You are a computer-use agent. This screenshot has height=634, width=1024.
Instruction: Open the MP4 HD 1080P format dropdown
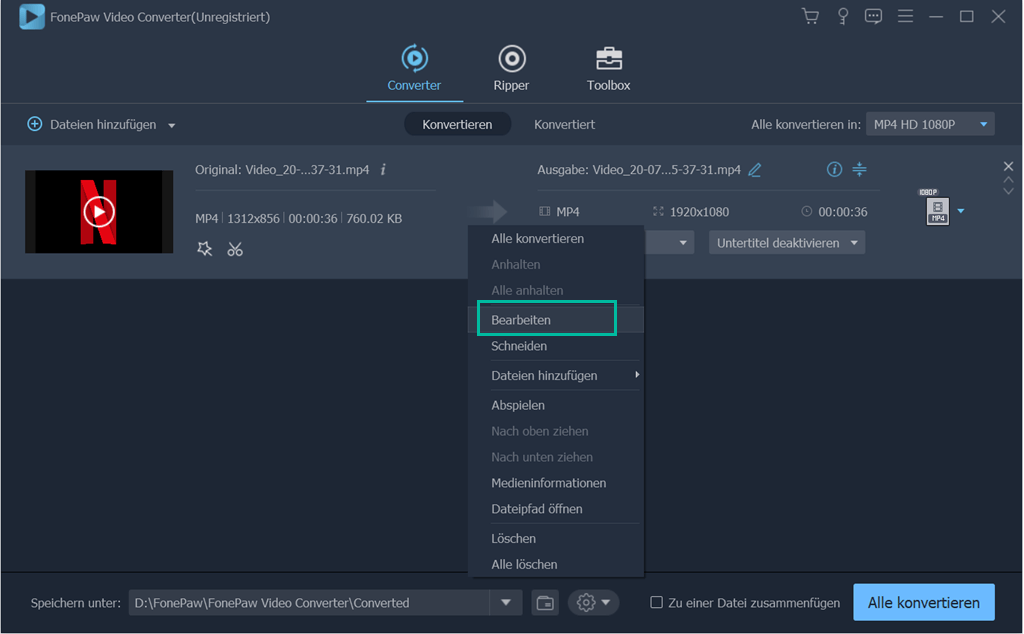pos(930,124)
